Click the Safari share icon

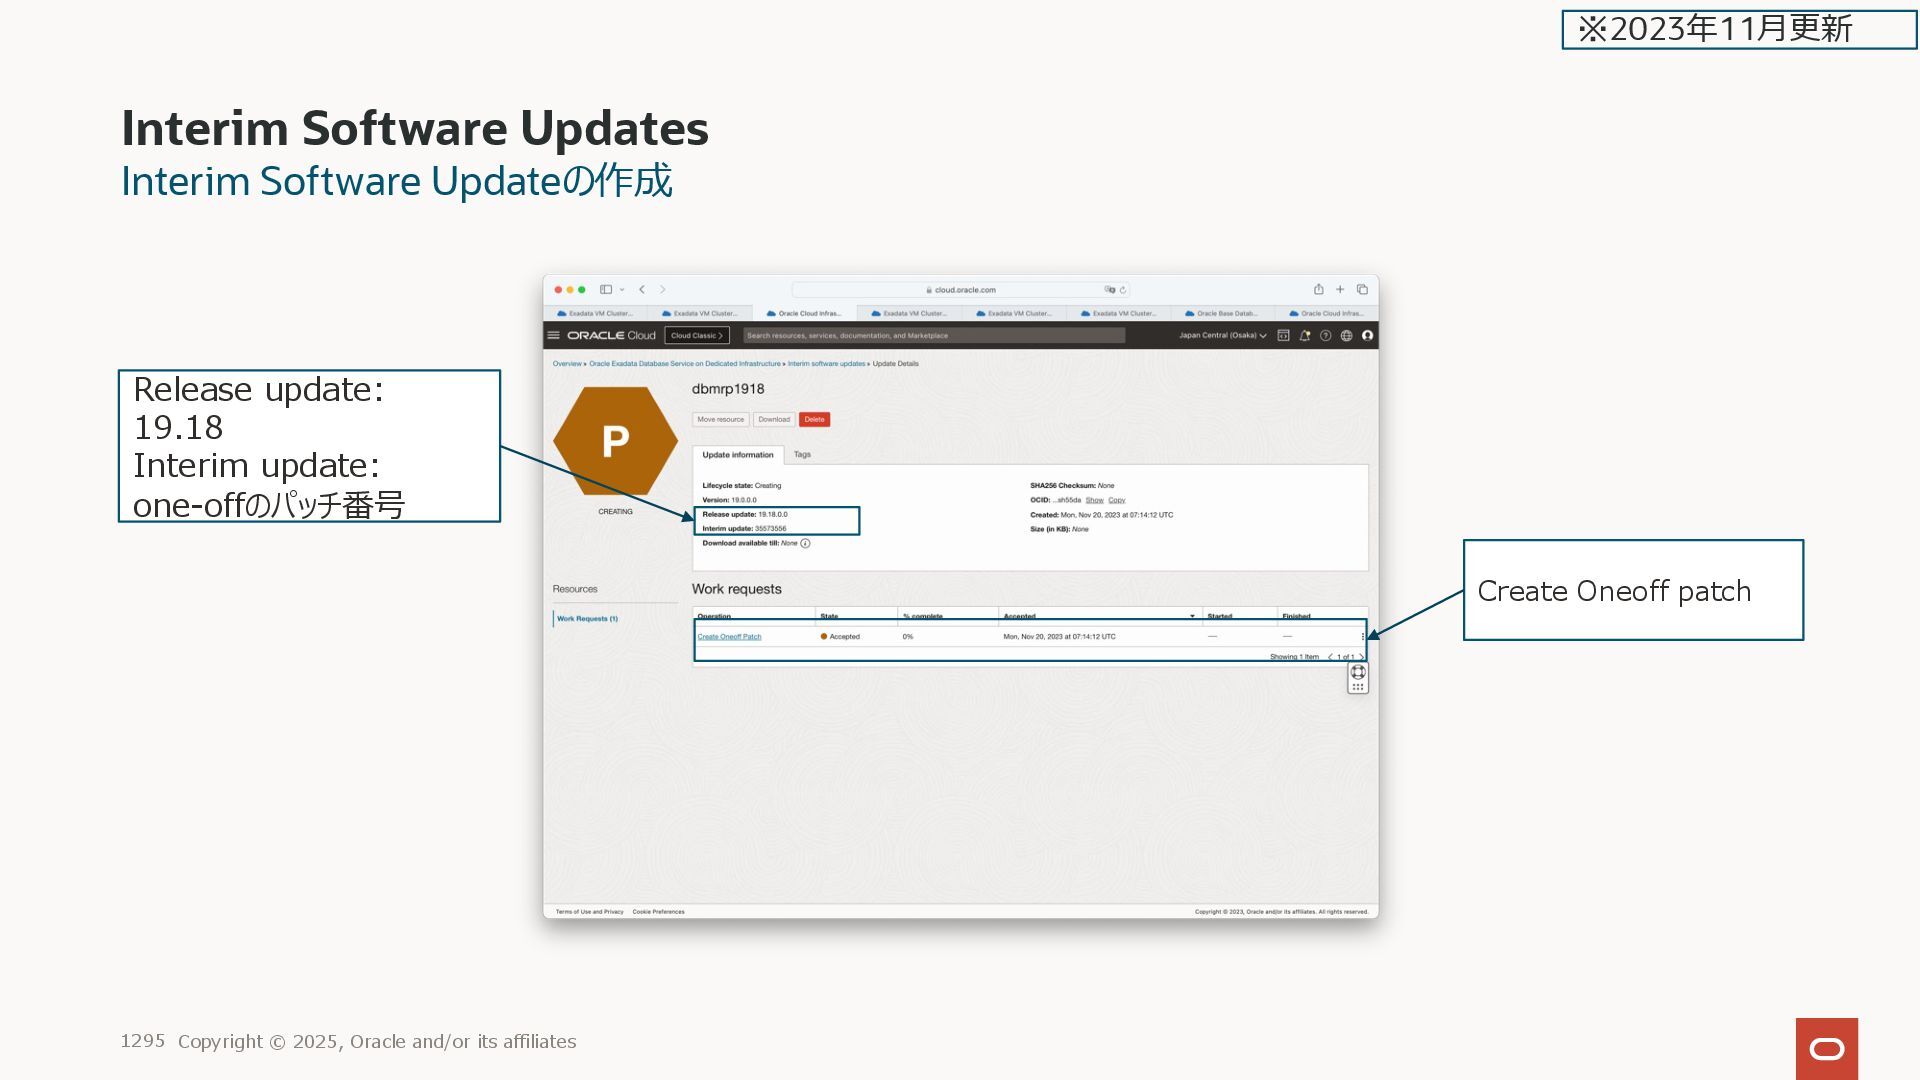tap(1318, 290)
